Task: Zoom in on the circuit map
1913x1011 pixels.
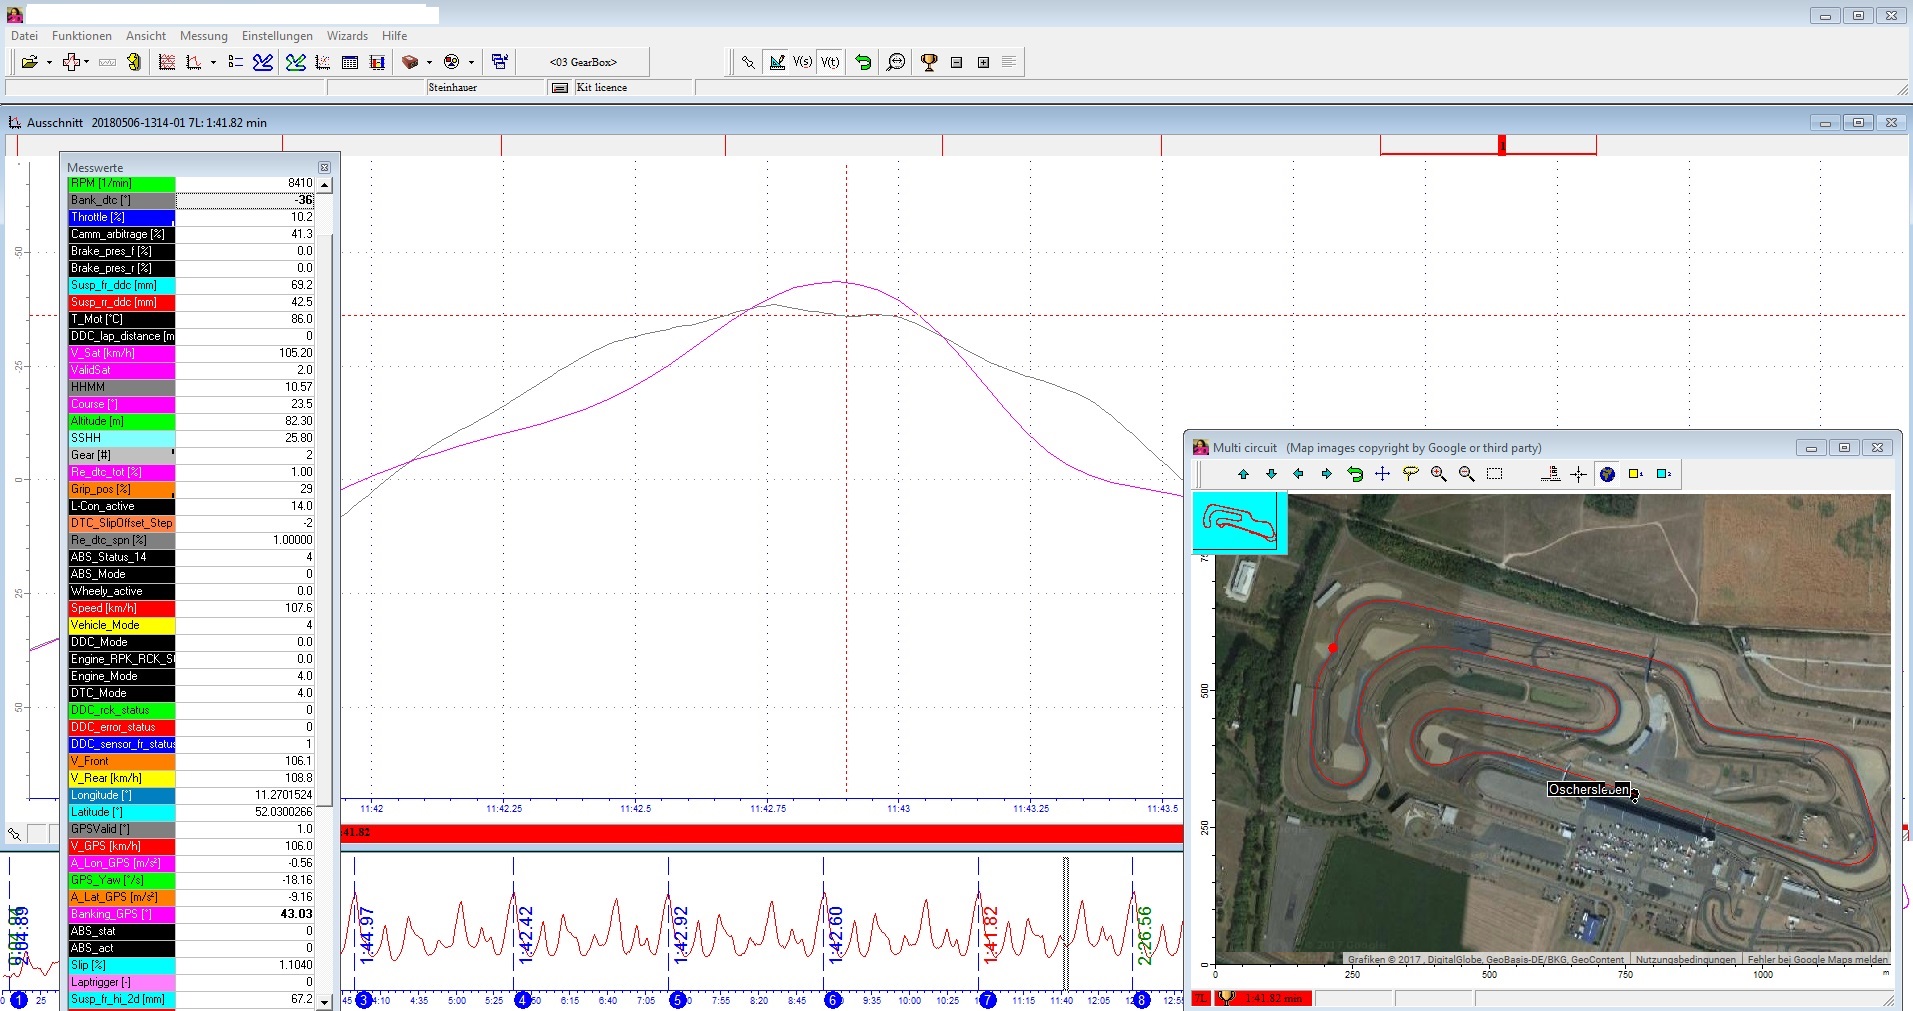Action: point(1438,474)
